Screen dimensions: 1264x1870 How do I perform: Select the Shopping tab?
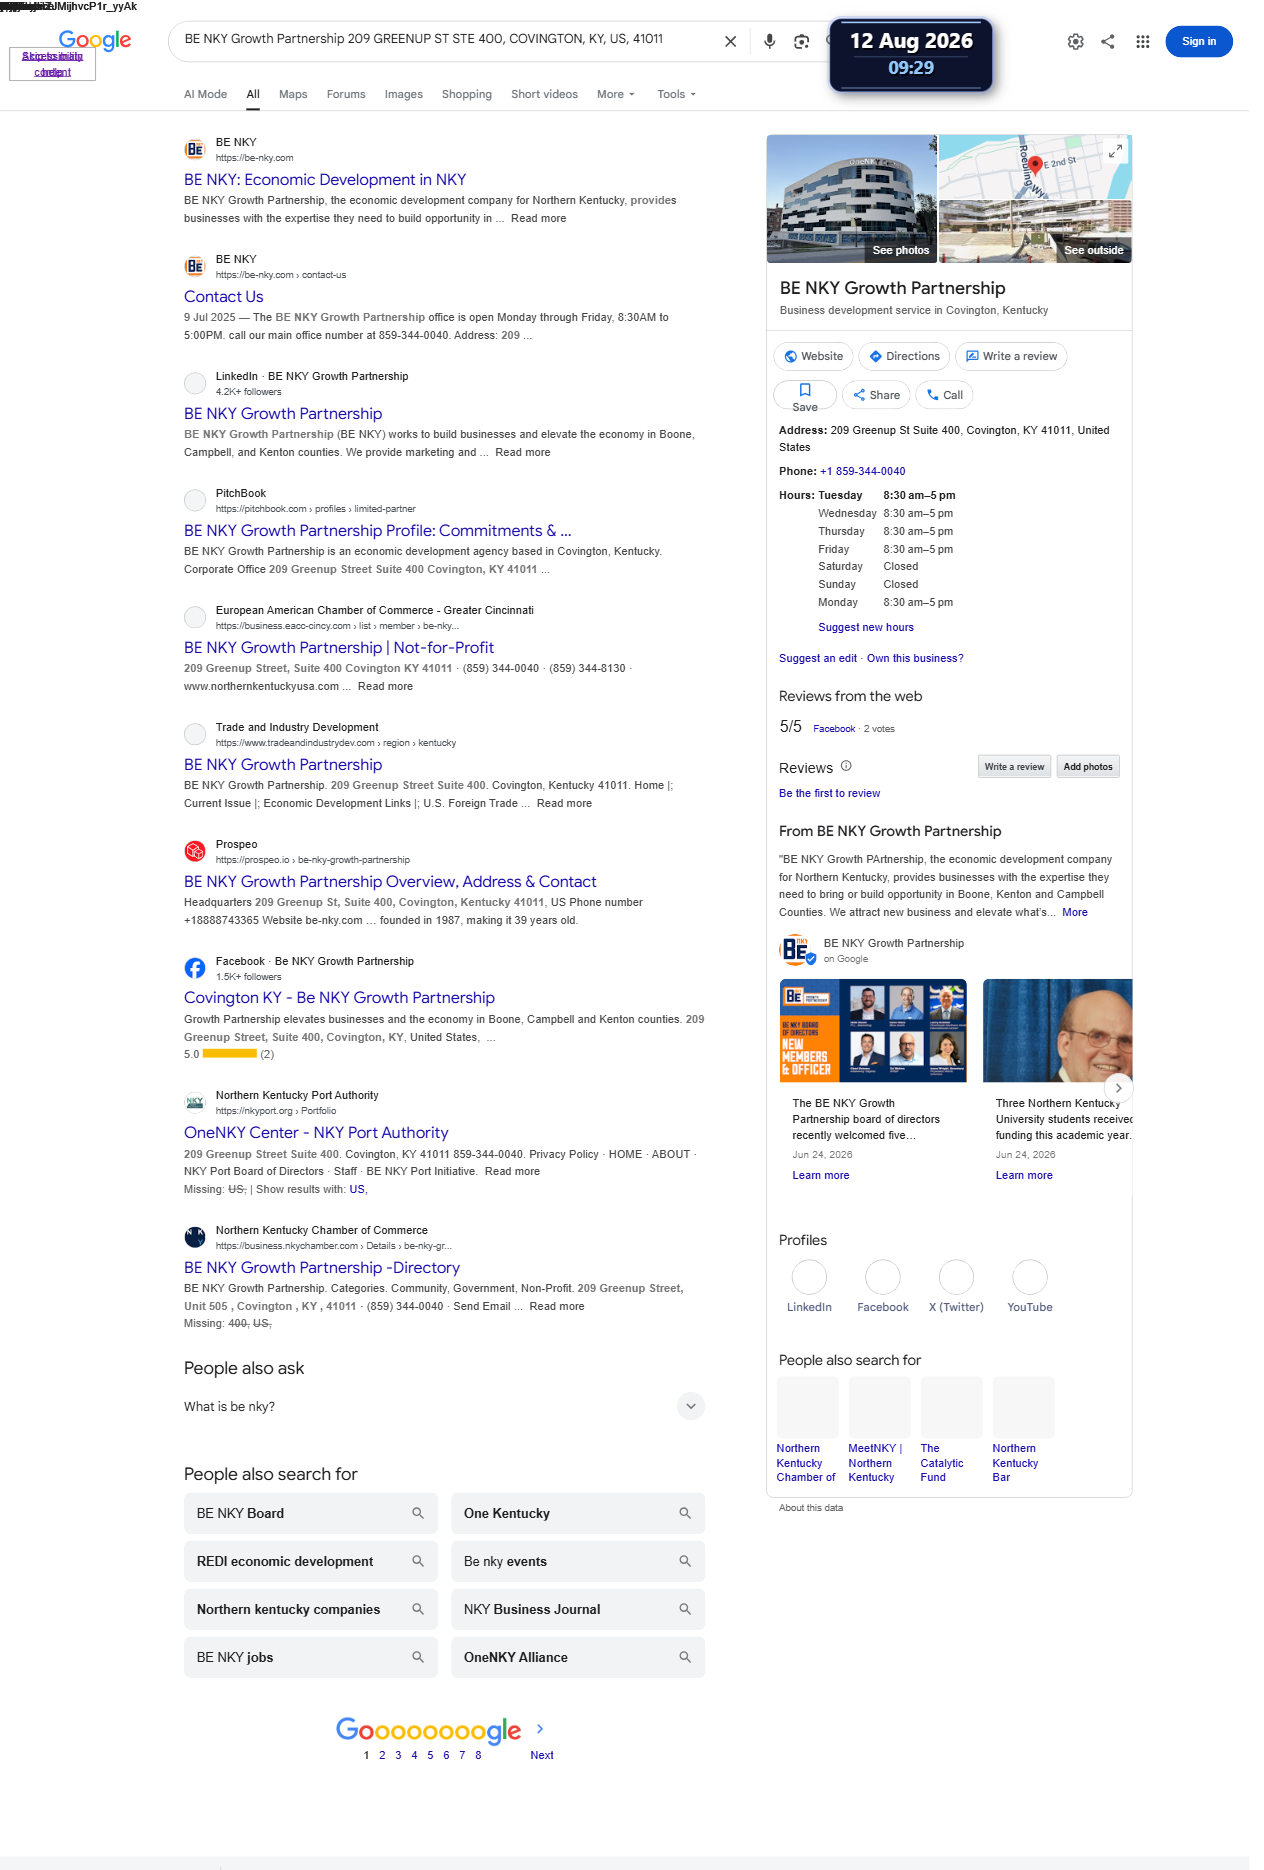coord(467,94)
